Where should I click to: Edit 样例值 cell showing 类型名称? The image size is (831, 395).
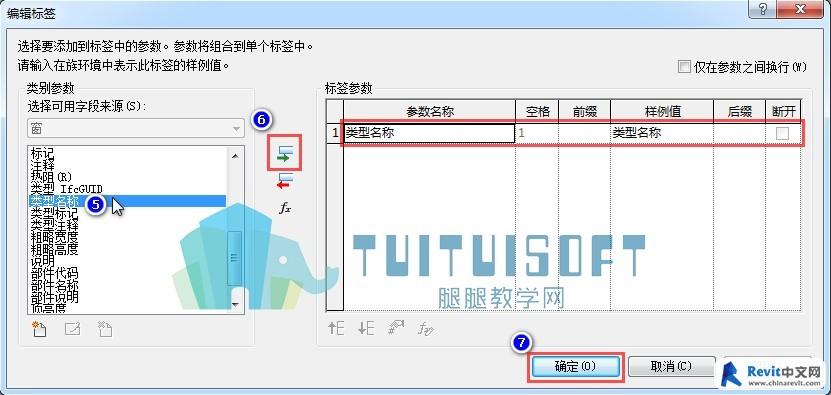pyautogui.click(x=662, y=133)
